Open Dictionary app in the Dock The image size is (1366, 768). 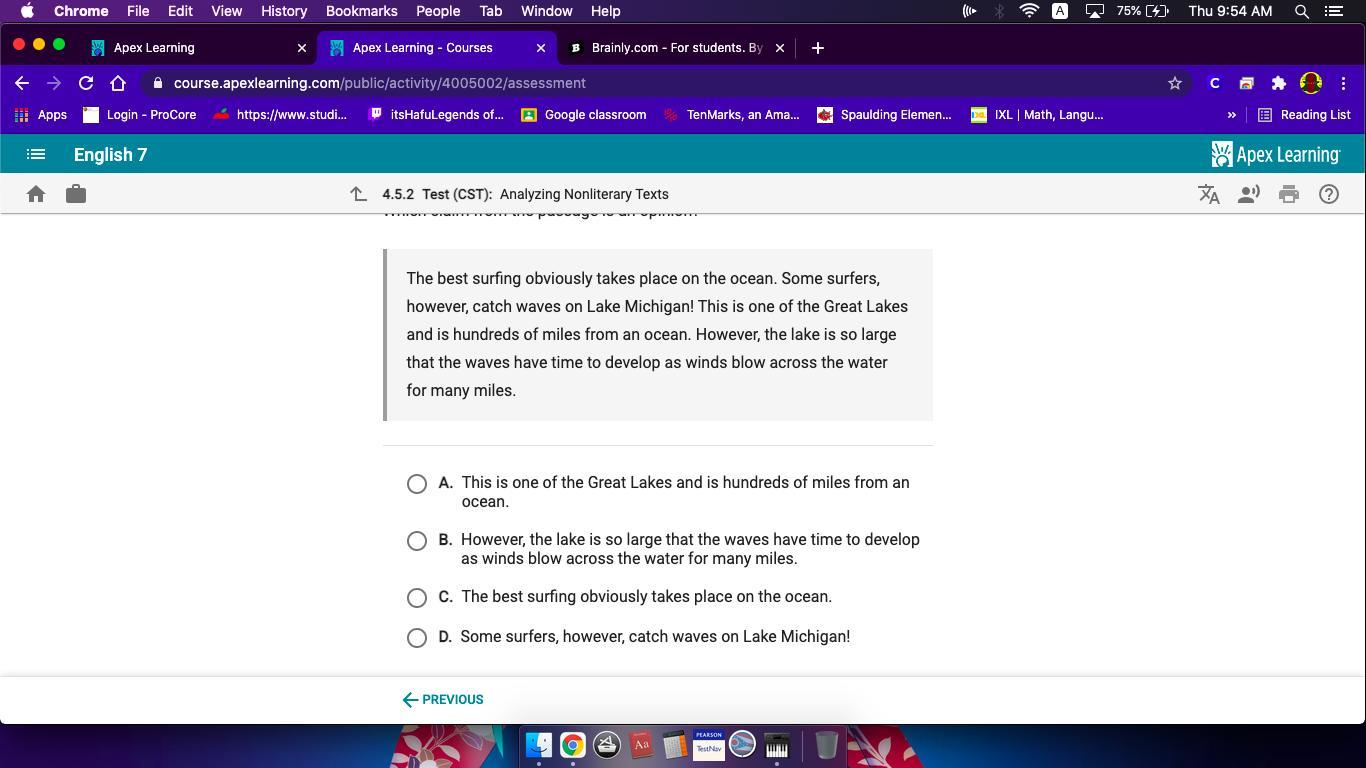point(641,745)
